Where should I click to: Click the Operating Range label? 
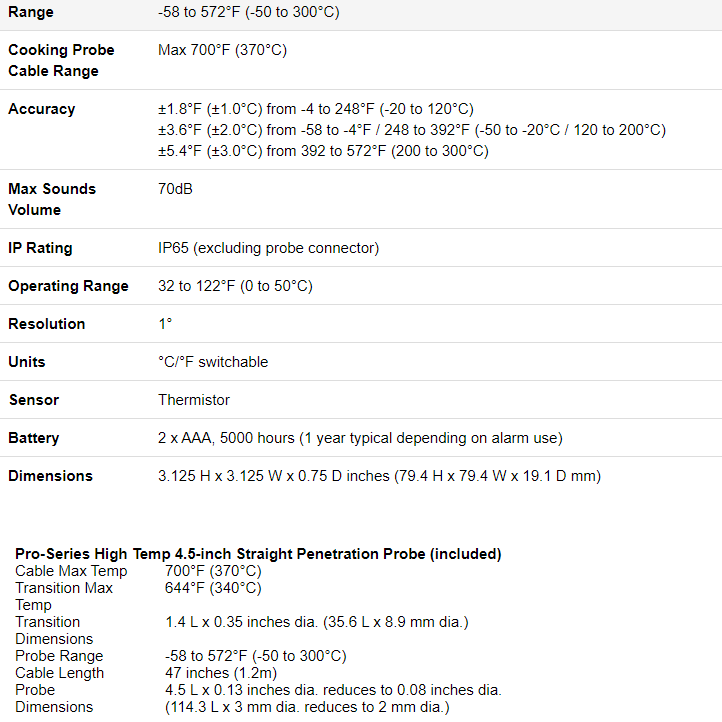[68, 286]
